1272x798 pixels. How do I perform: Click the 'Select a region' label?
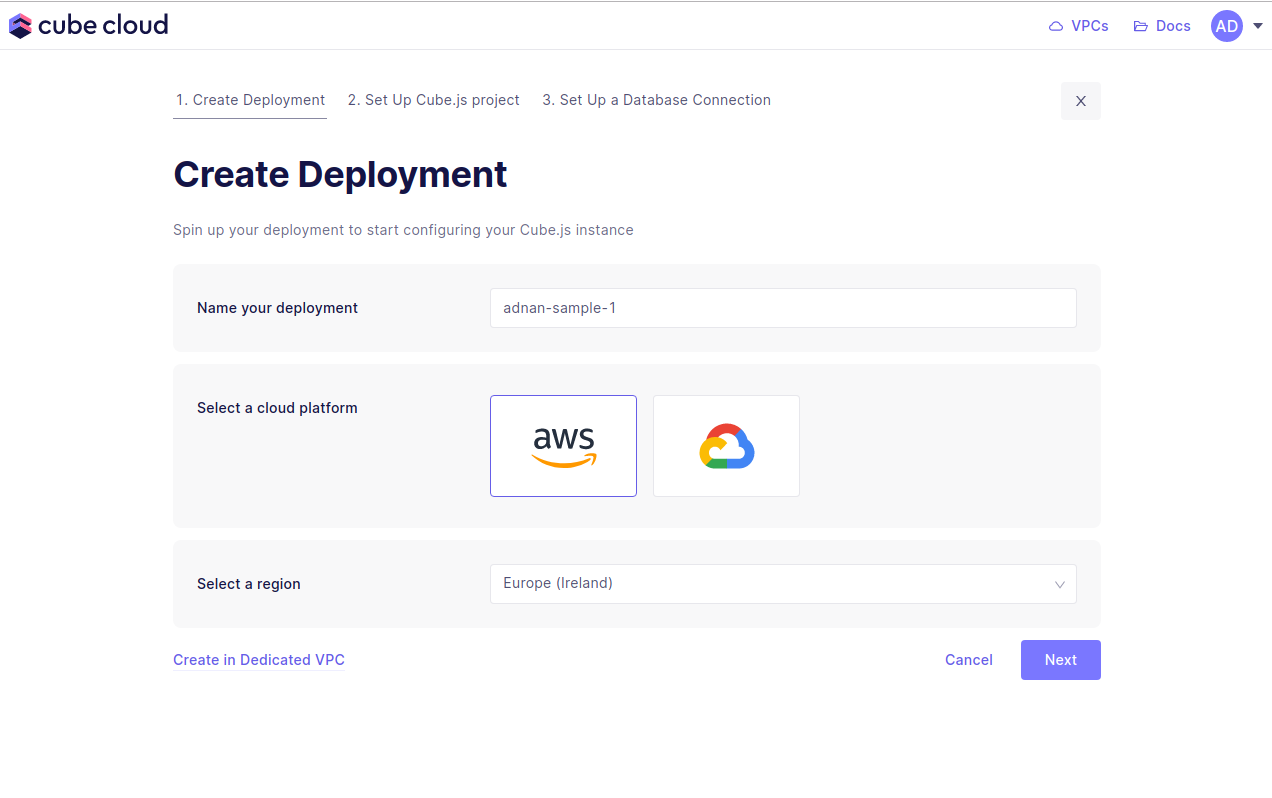pos(249,584)
